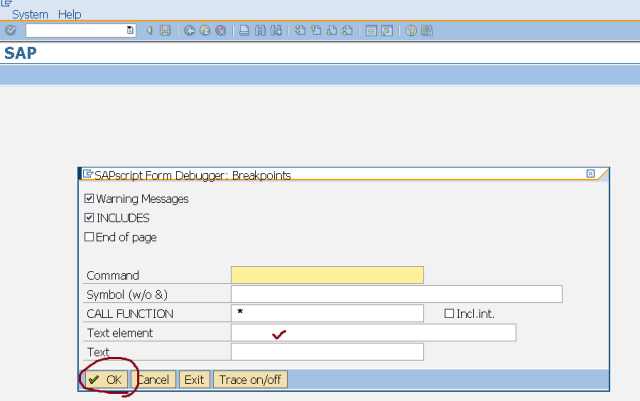Click the yellow Exit up-arrow icon
This screenshot has width=640, height=401.
[x=205, y=30]
